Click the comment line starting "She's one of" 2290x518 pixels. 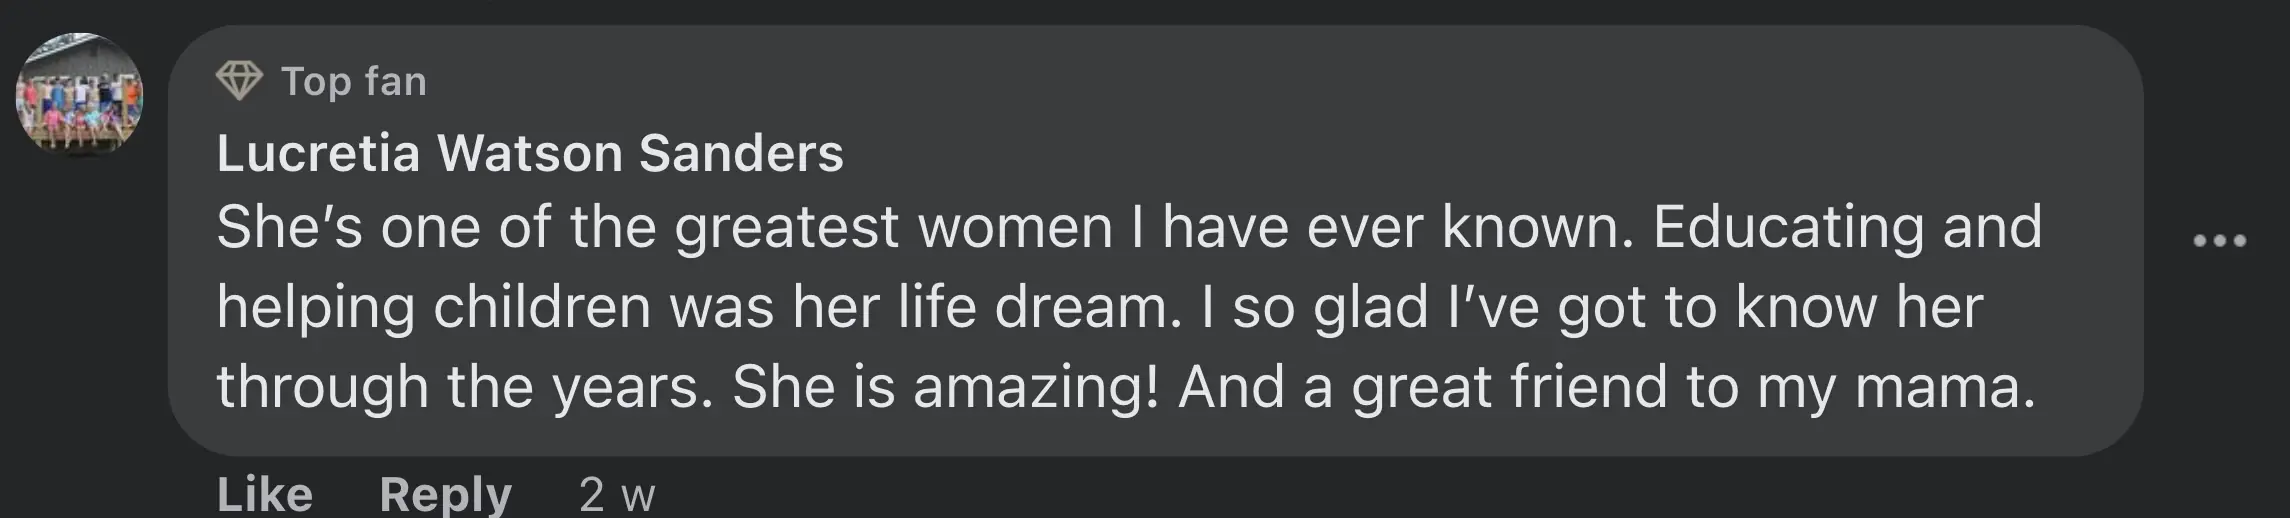click(1129, 227)
